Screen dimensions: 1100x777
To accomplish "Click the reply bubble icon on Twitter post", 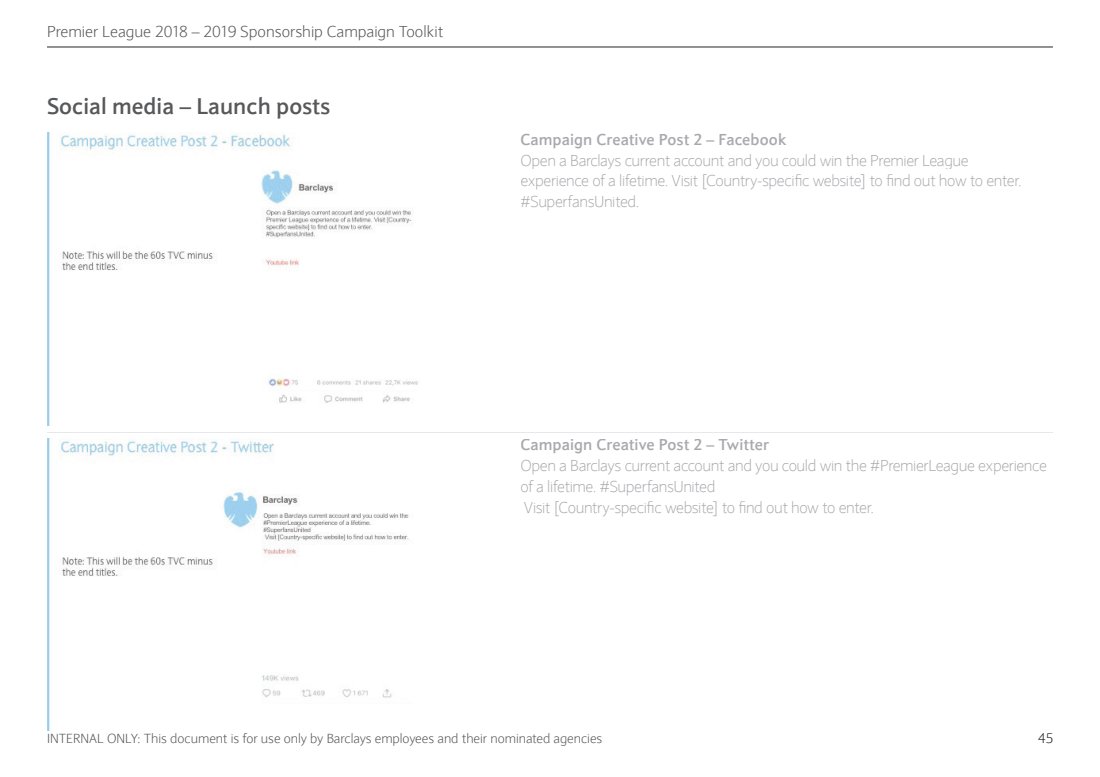I will point(266,693).
